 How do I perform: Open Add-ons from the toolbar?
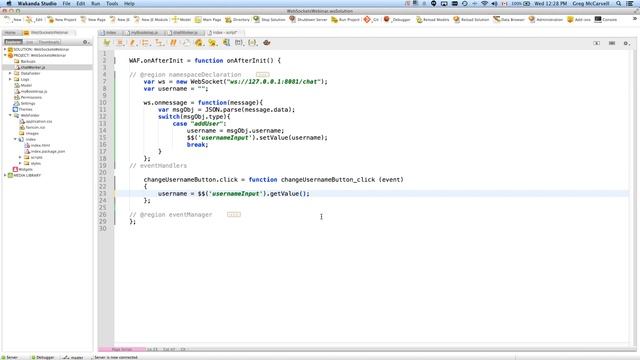pyautogui.click(x=579, y=20)
